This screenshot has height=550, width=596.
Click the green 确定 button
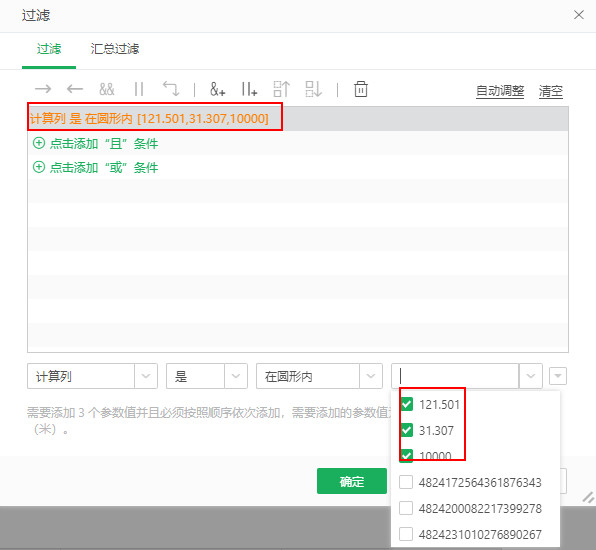click(352, 481)
